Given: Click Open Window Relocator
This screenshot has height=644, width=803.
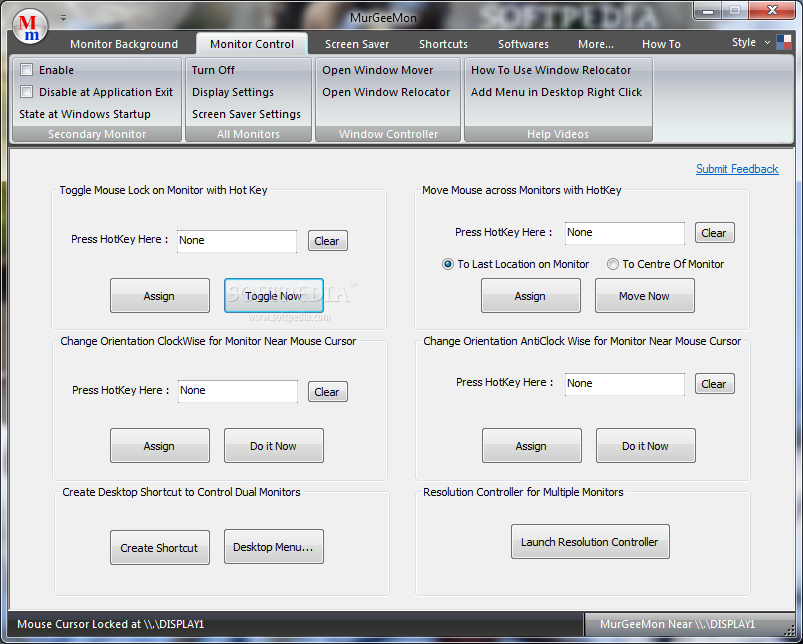Looking at the screenshot, I should (x=386, y=92).
